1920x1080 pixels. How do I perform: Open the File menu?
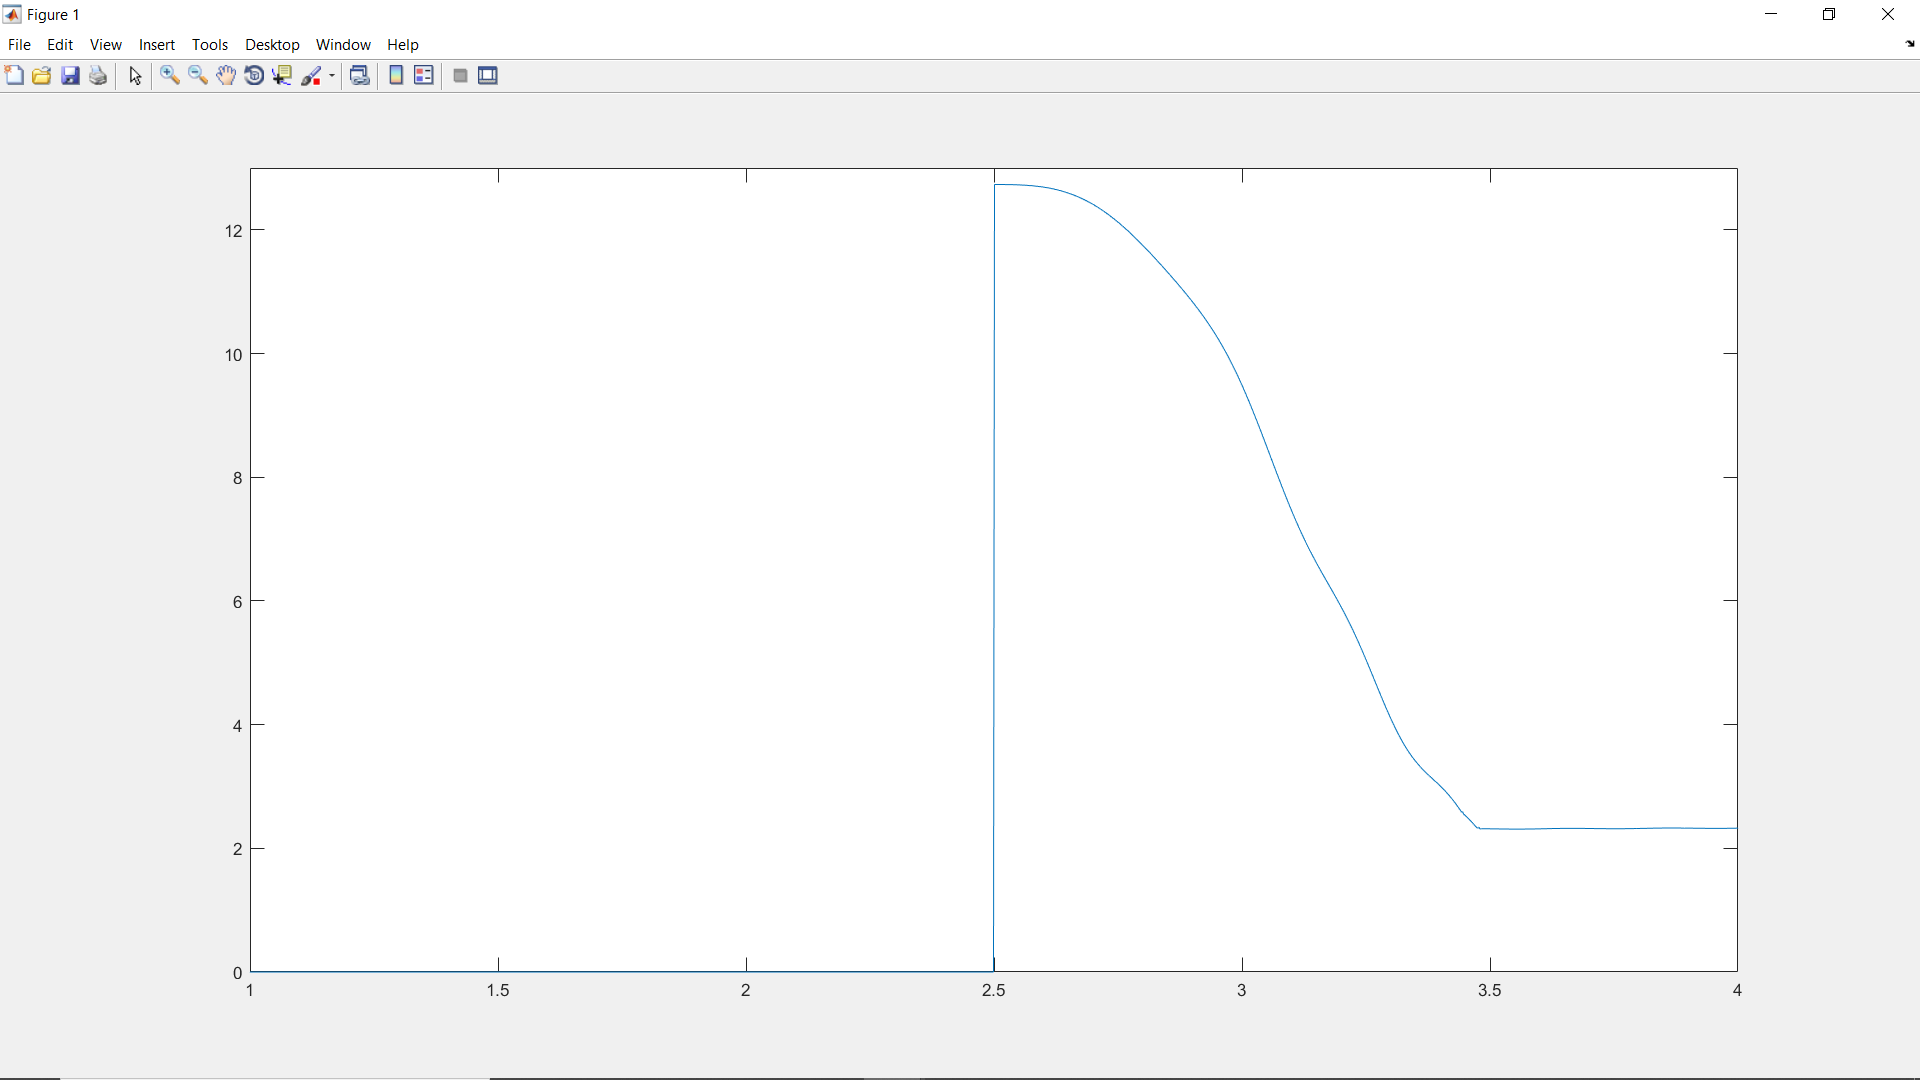(x=19, y=45)
